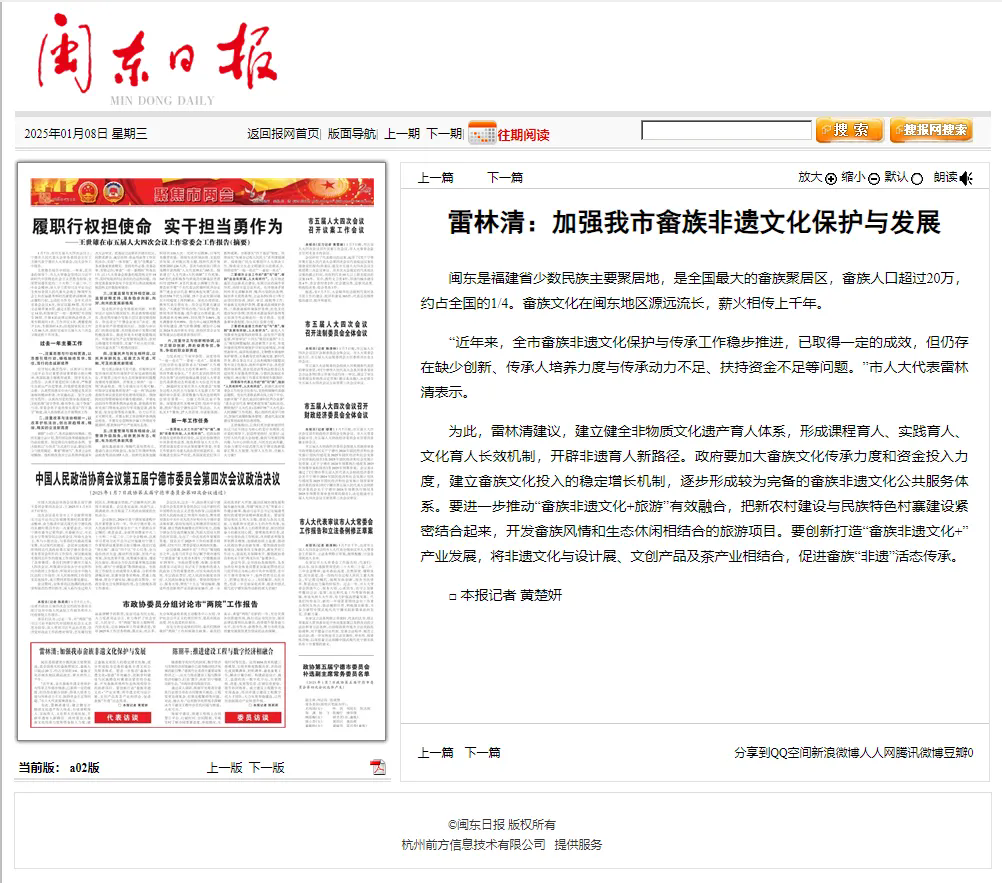Click 上一篇 in the toolbar with zoom controls
Screen dimensions: 1002x883
[x=435, y=178]
